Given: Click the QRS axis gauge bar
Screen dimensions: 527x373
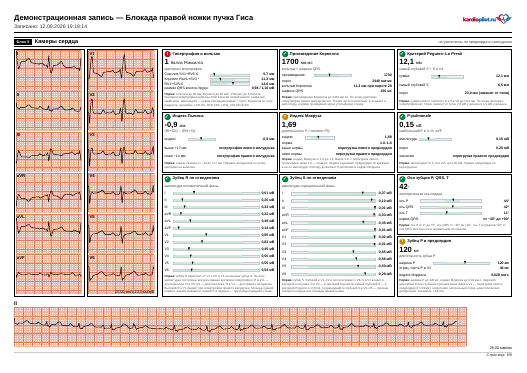Looking at the screenshot, I should coord(451,207).
